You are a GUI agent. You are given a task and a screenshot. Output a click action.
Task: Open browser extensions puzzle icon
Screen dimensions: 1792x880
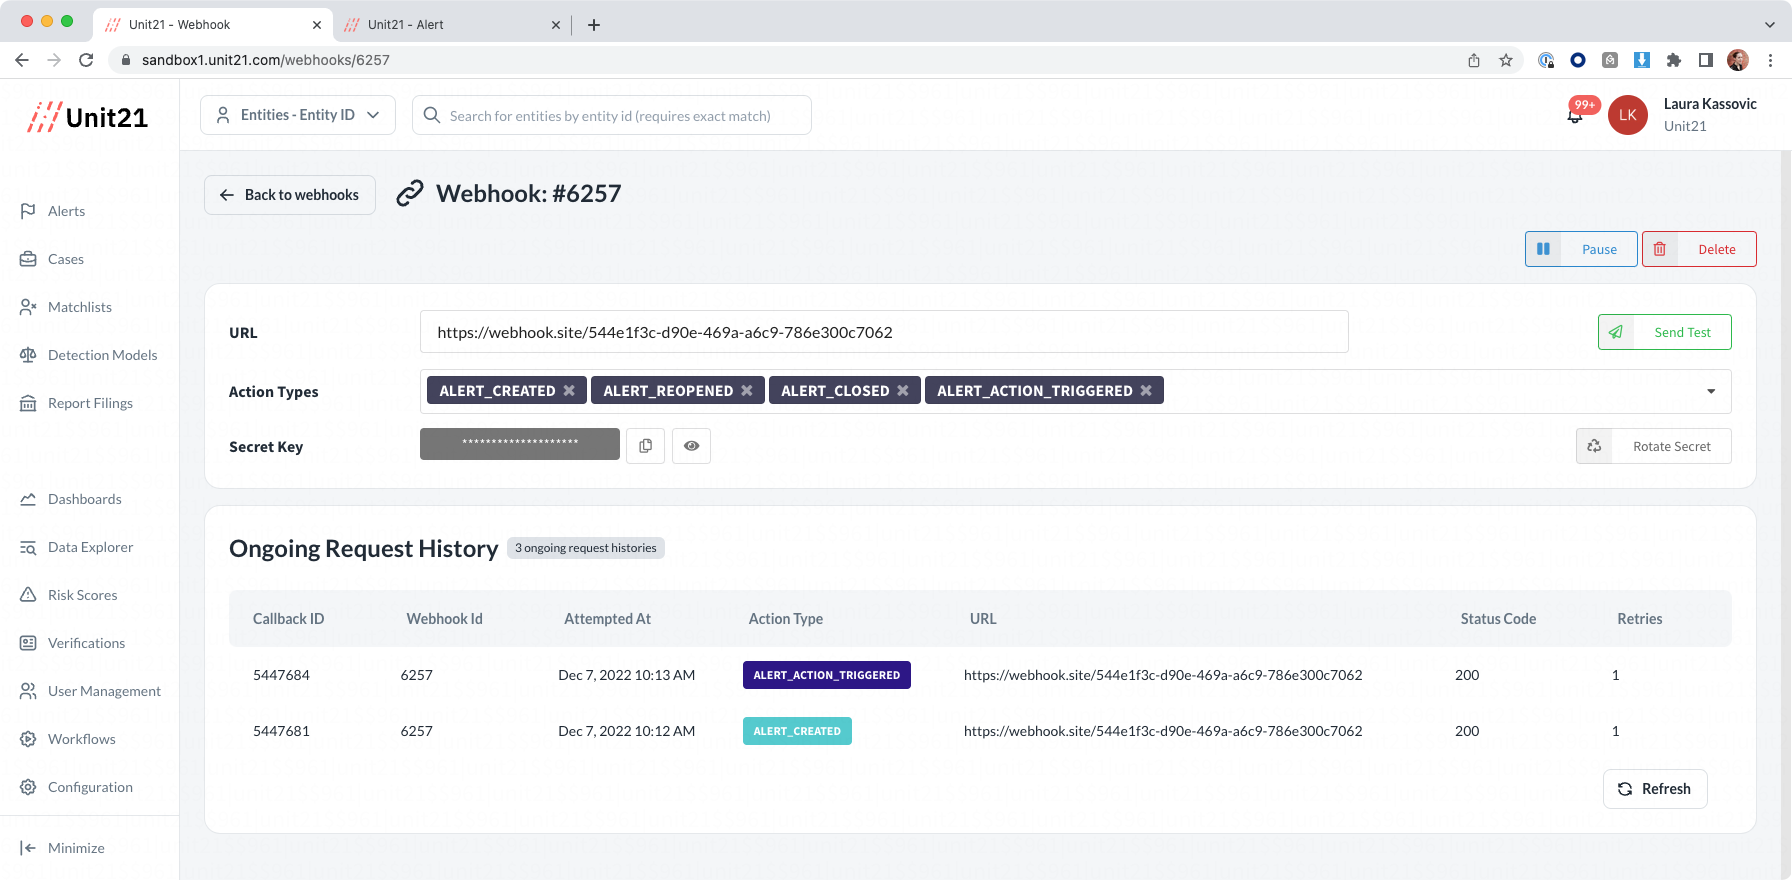click(1674, 60)
